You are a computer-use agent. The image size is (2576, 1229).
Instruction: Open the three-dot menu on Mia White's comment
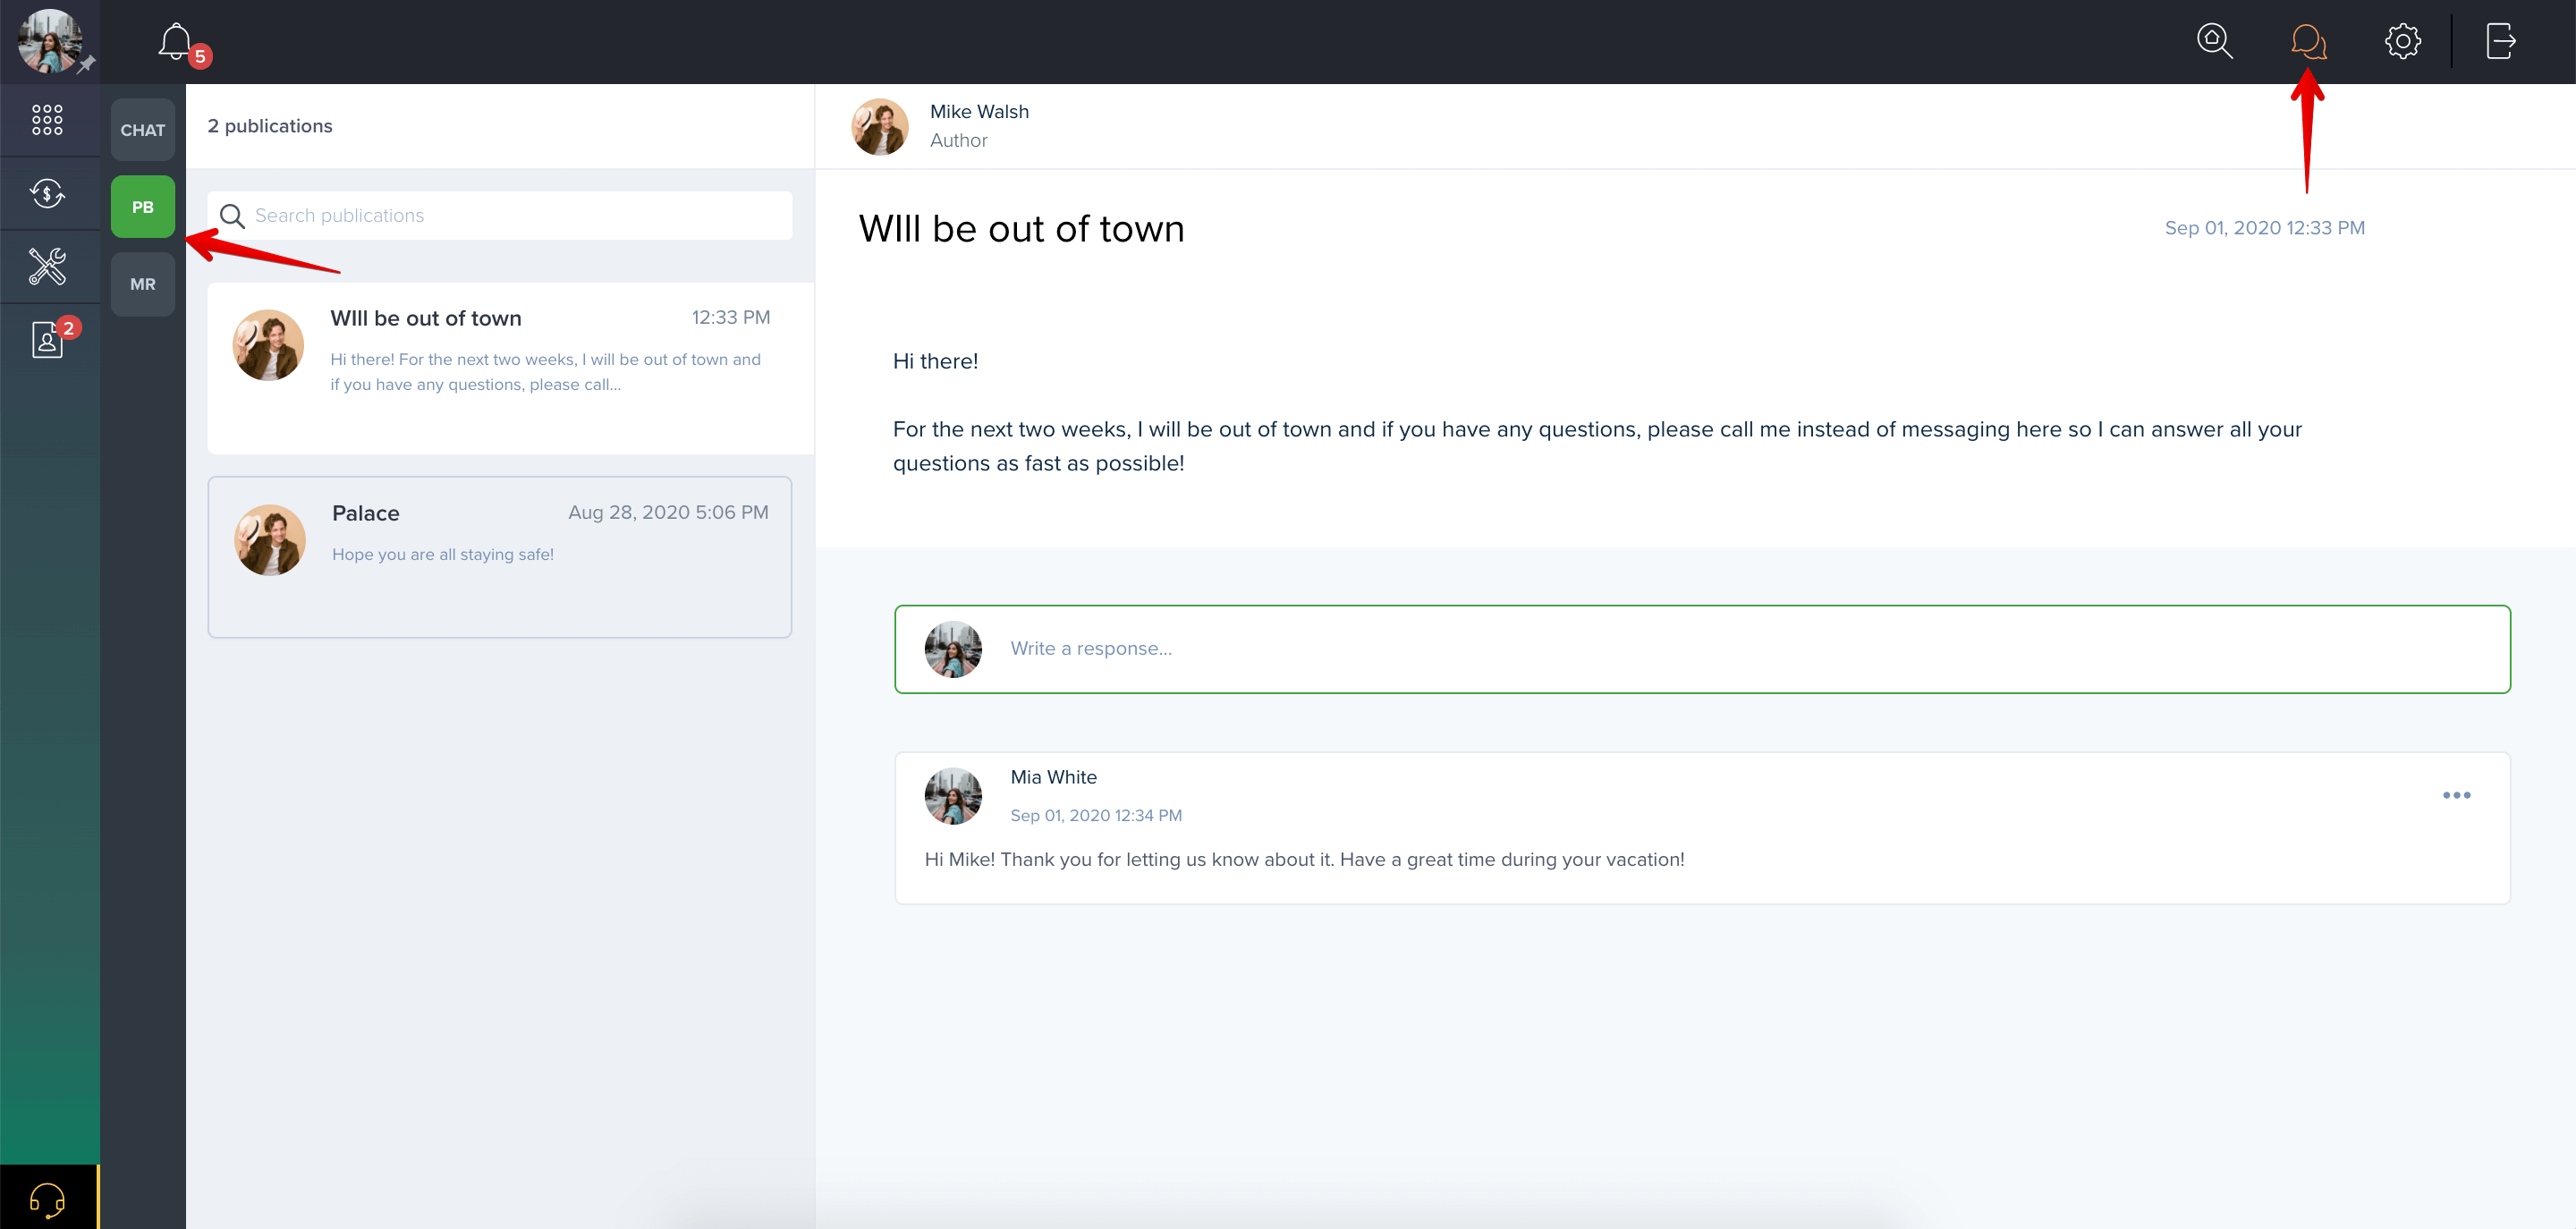(2456, 795)
